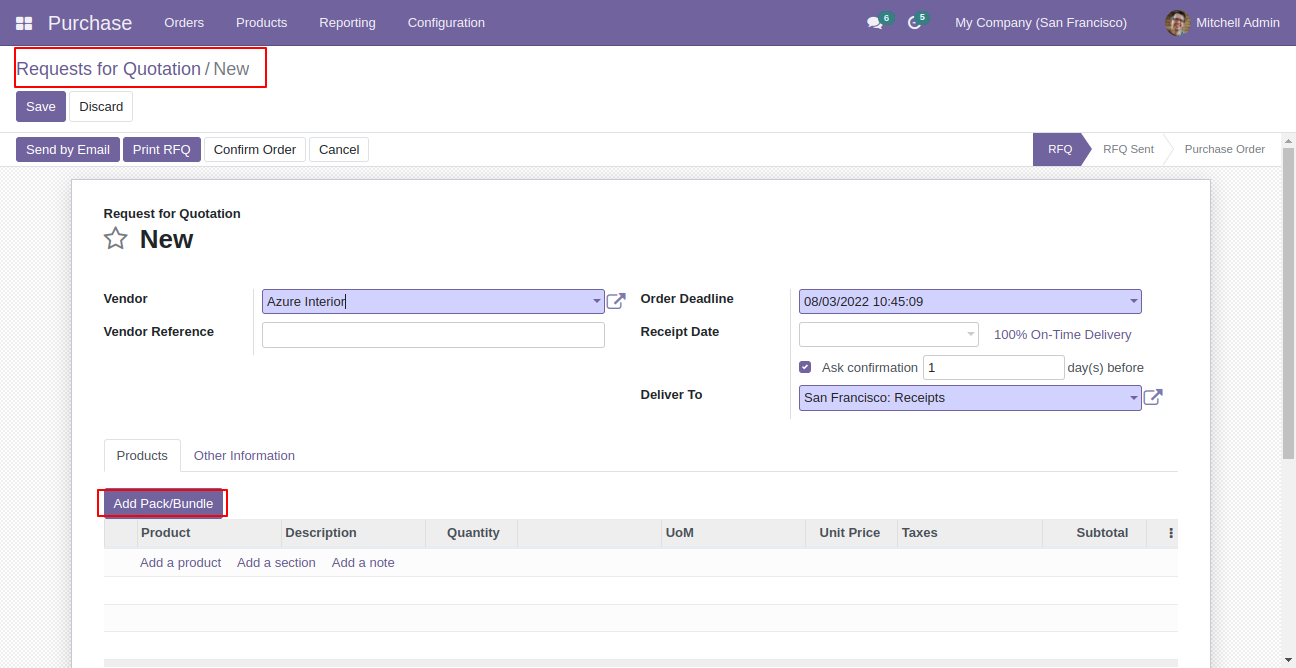This screenshot has width=1296, height=668.
Task: Click the Confirm Order button
Action: click(255, 150)
